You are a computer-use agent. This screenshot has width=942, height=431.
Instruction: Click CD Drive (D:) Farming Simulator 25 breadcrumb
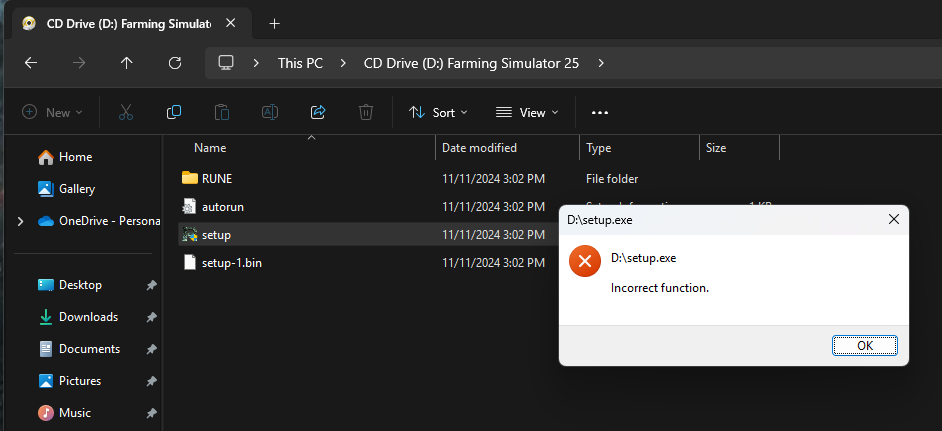click(x=471, y=63)
